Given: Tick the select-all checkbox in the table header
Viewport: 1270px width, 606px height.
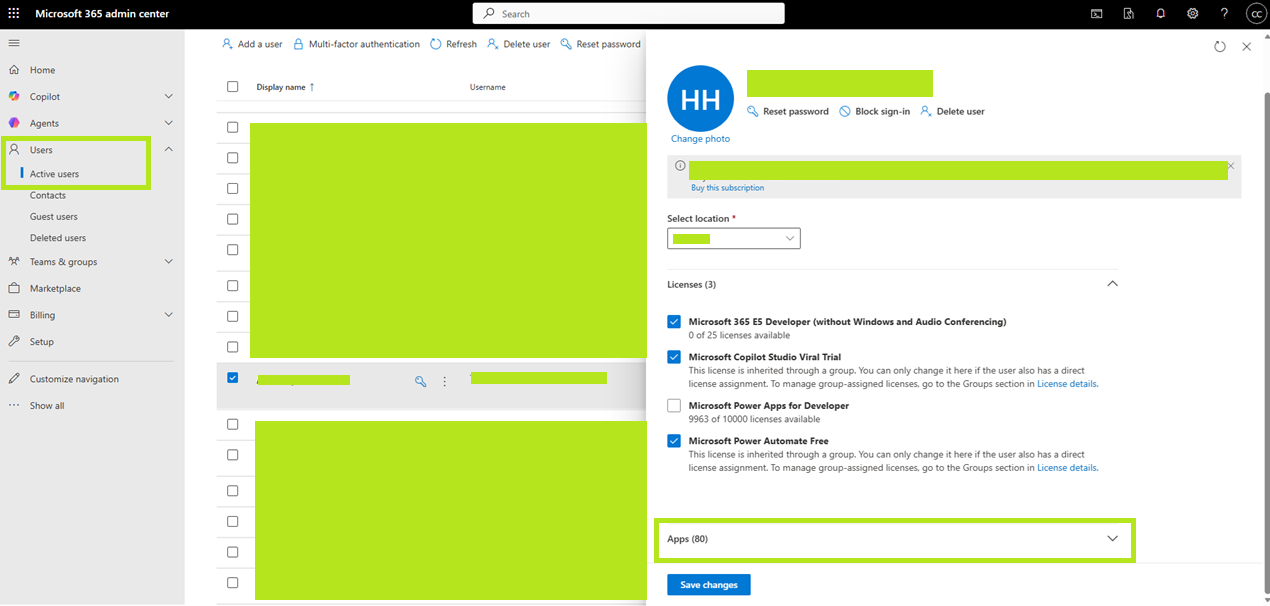Looking at the screenshot, I should click(x=233, y=87).
